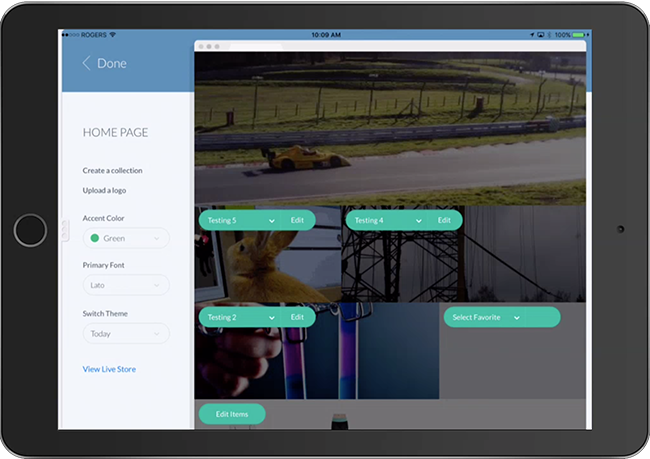Screen dimensions: 650x459
Task: Open the Select Favorite dropdown
Action: (x=502, y=317)
